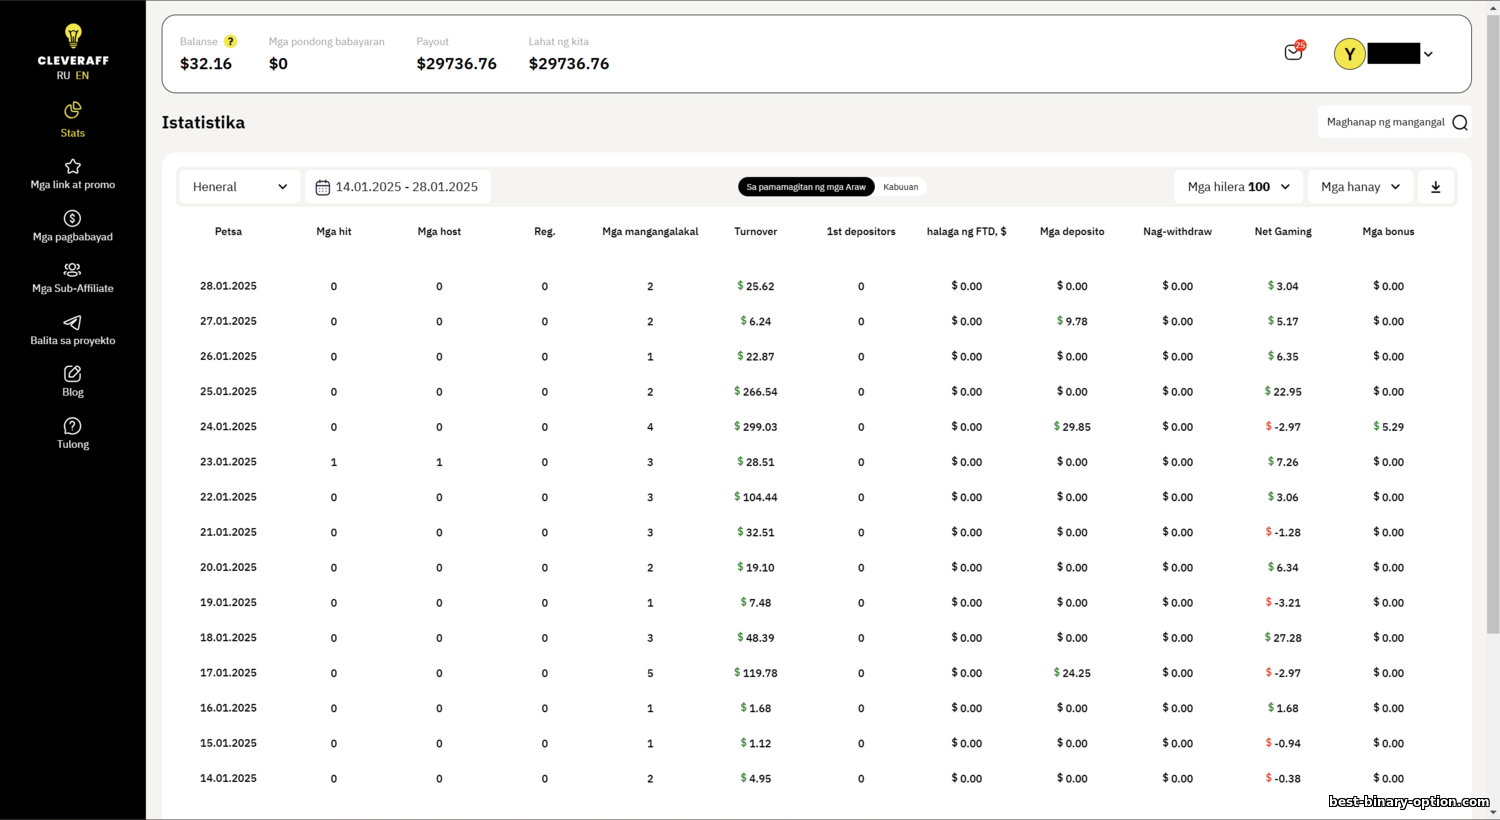Click the Mga bonus column header
The height and width of the screenshot is (820, 1500).
tap(1388, 231)
